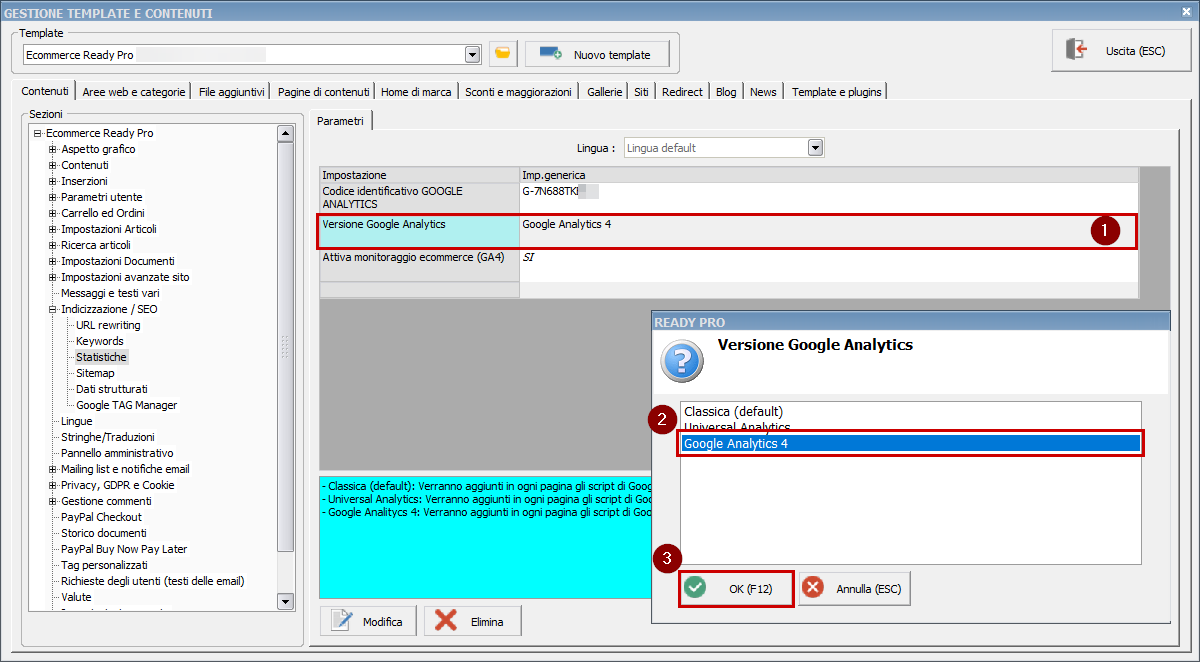This screenshot has width=1200, height=662.
Task: Select the Tag personalizzati tree item
Action: point(105,565)
